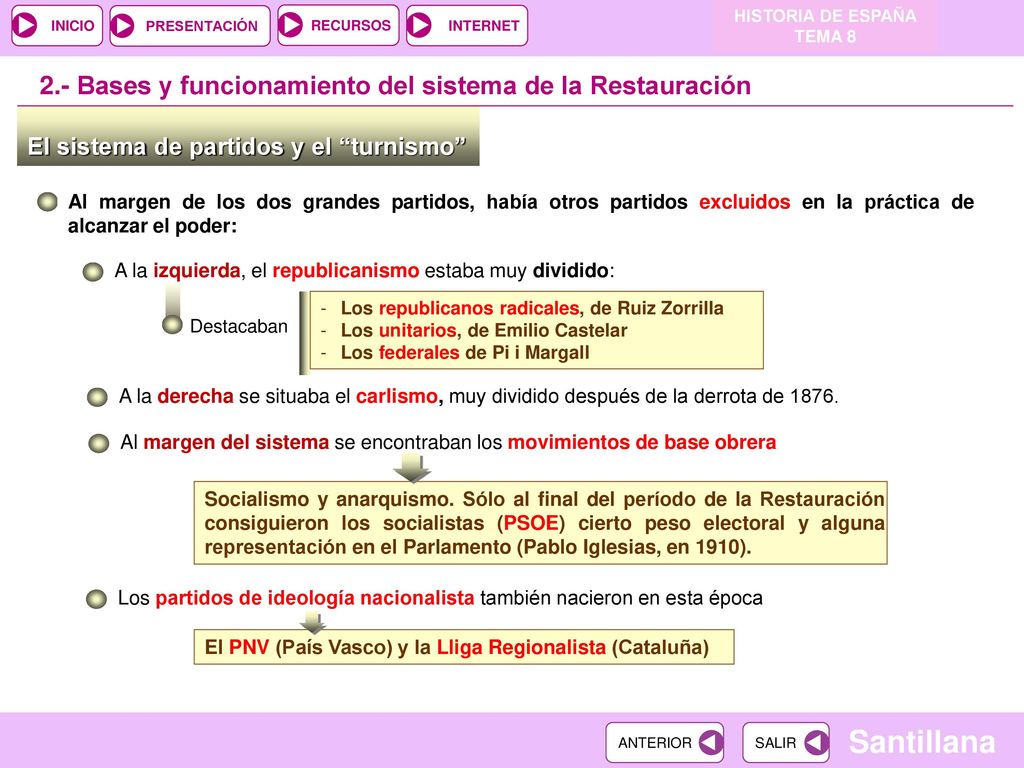The height and width of the screenshot is (768, 1024).
Task: Click the play arrow icon beside INTERNET
Action: [419, 25]
